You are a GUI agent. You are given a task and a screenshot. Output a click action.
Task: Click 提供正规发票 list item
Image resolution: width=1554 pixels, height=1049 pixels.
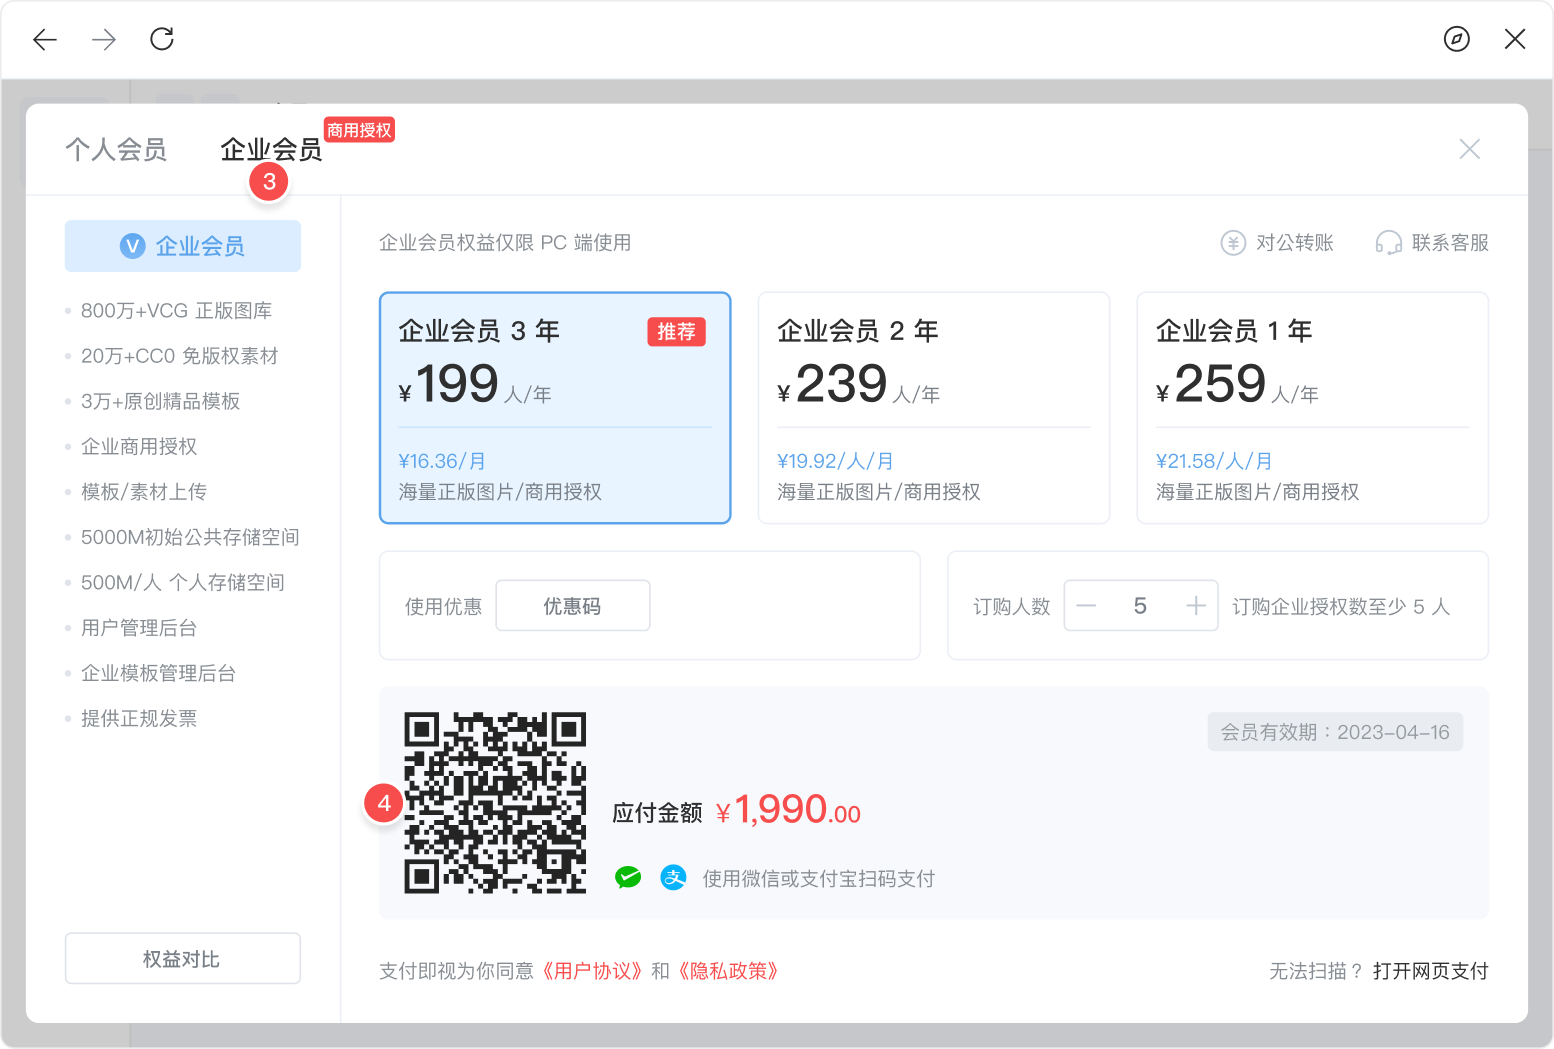click(139, 718)
